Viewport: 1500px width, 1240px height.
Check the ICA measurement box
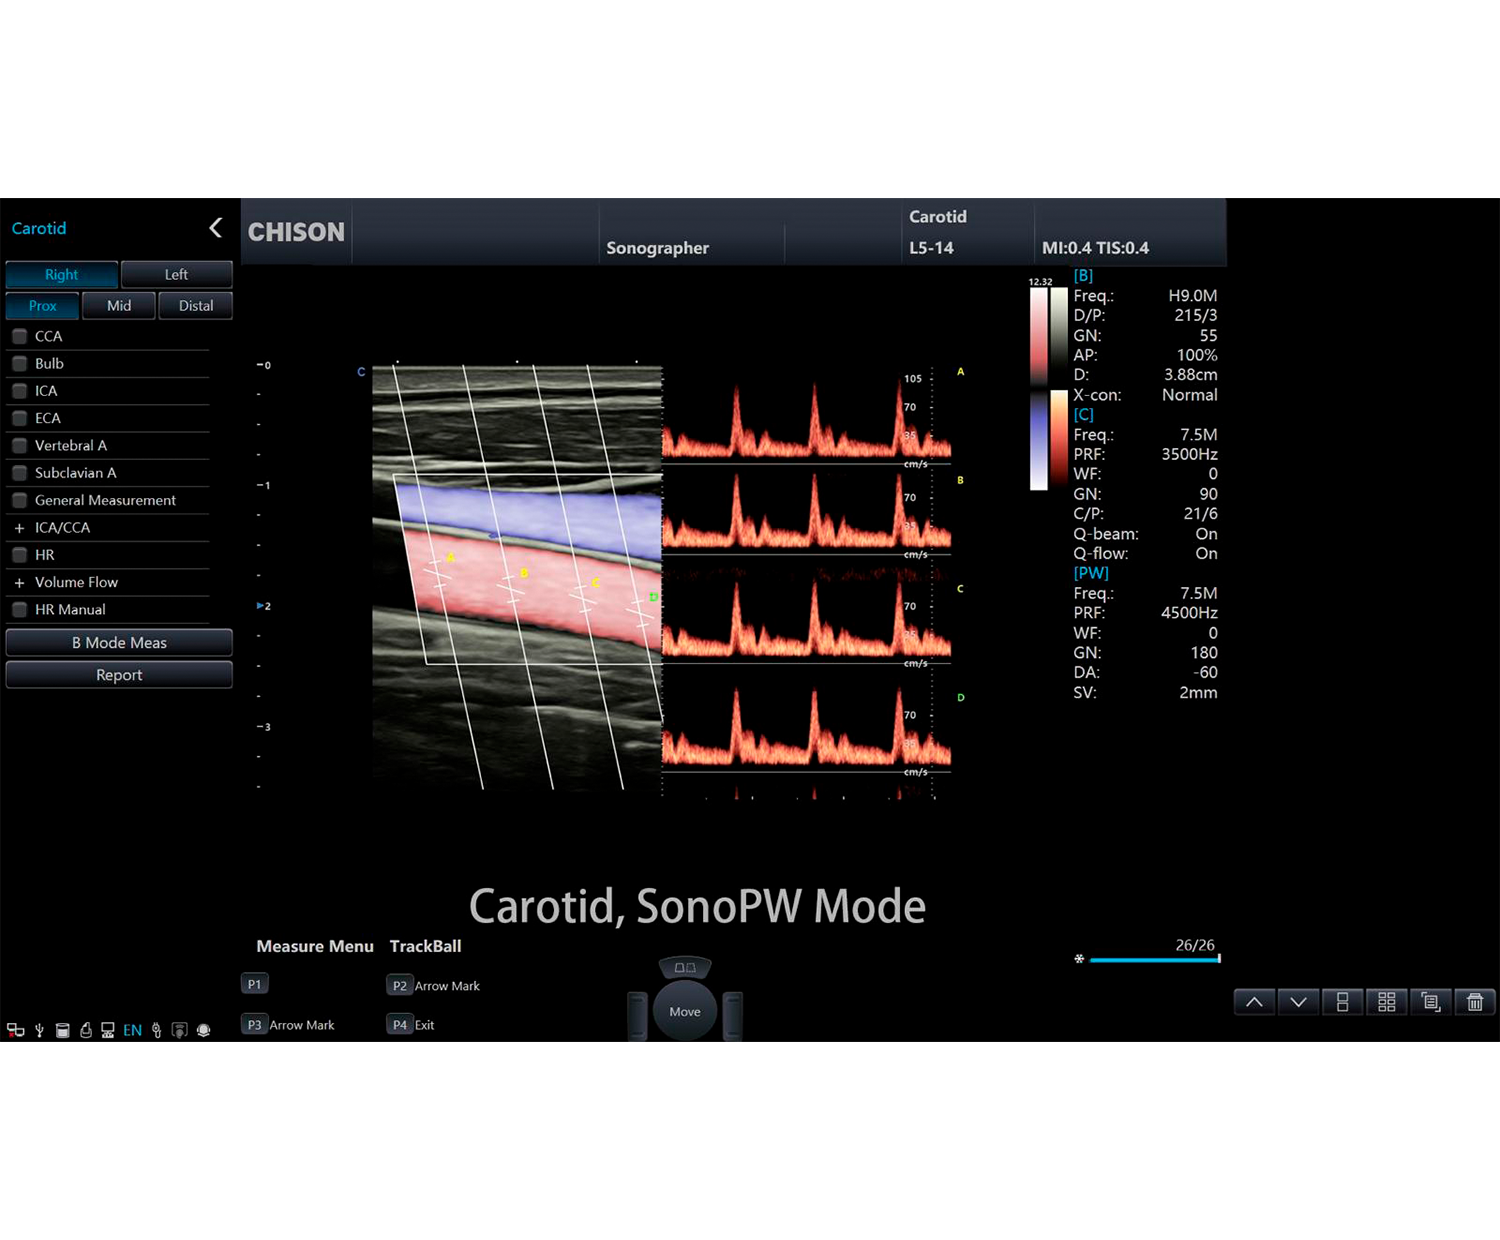pyautogui.click(x=19, y=391)
